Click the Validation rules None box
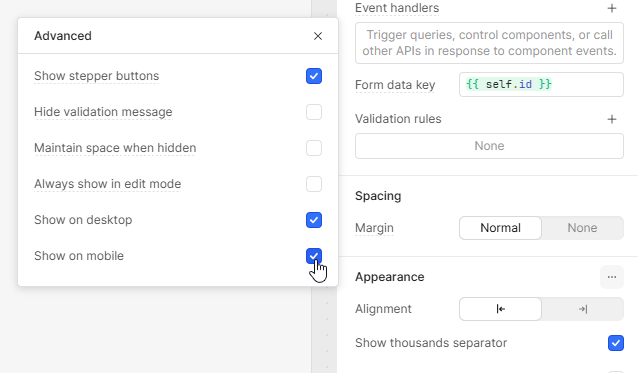This screenshot has height=373, width=638. [489, 146]
